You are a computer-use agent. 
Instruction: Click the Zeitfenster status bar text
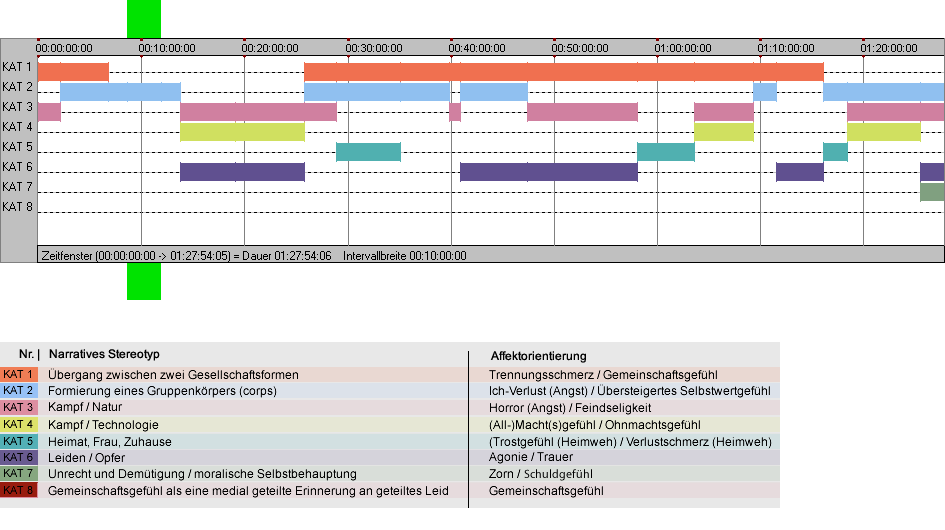pyautogui.click(x=186, y=256)
